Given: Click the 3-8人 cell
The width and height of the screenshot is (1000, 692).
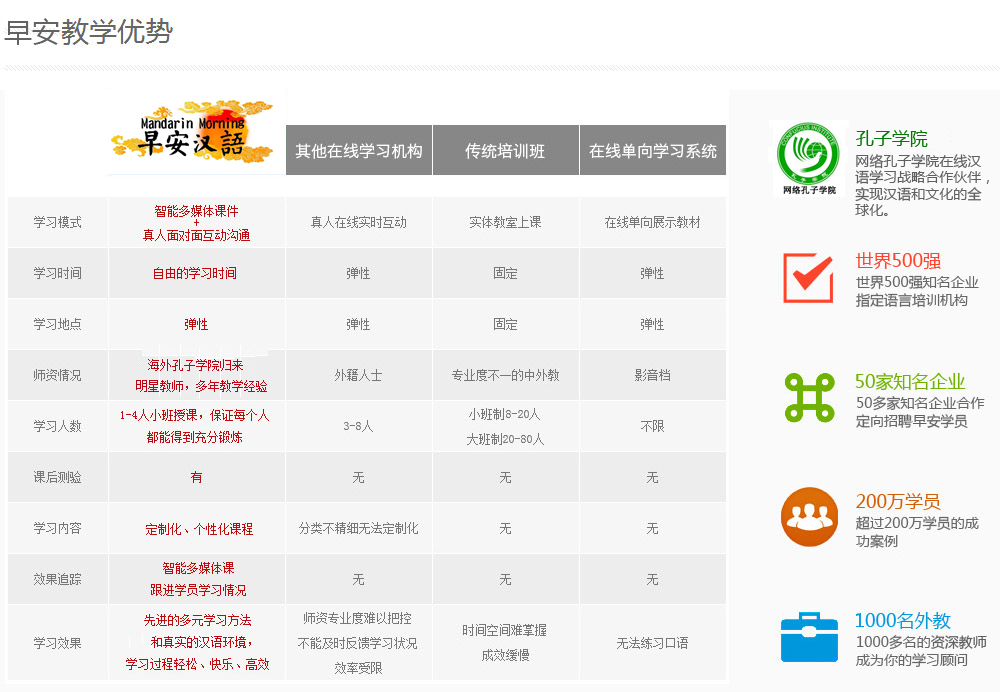Looking at the screenshot, I should tap(358, 426).
